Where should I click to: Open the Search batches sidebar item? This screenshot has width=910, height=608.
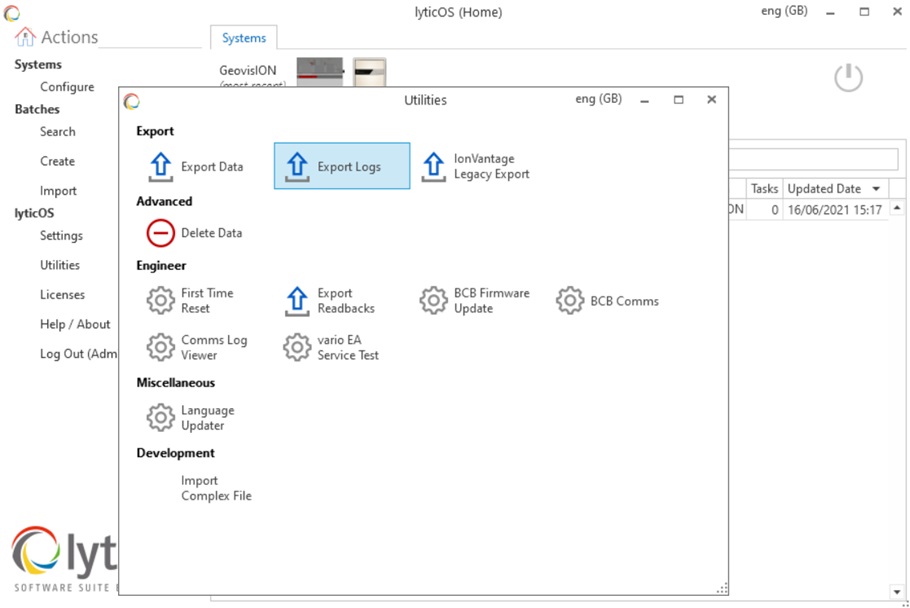(57, 131)
